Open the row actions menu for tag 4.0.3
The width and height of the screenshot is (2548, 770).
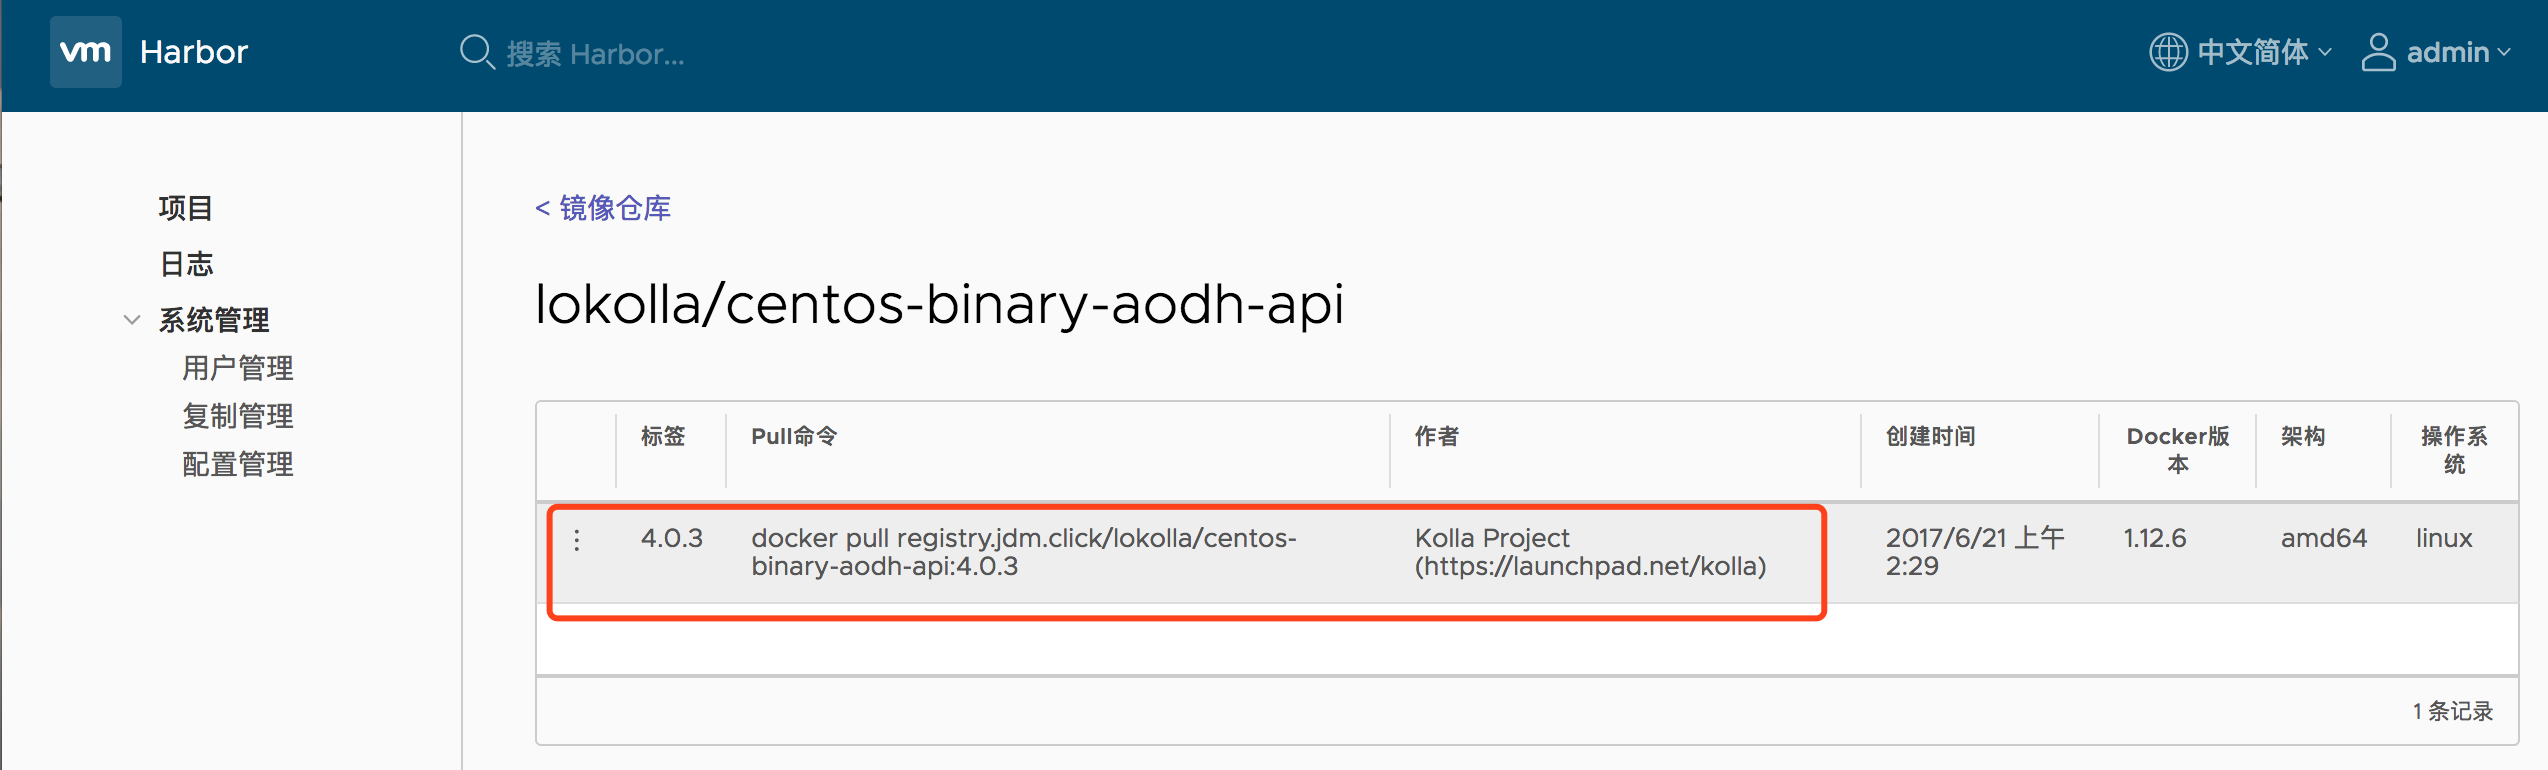pyautogui.click(x=577, y=540)
